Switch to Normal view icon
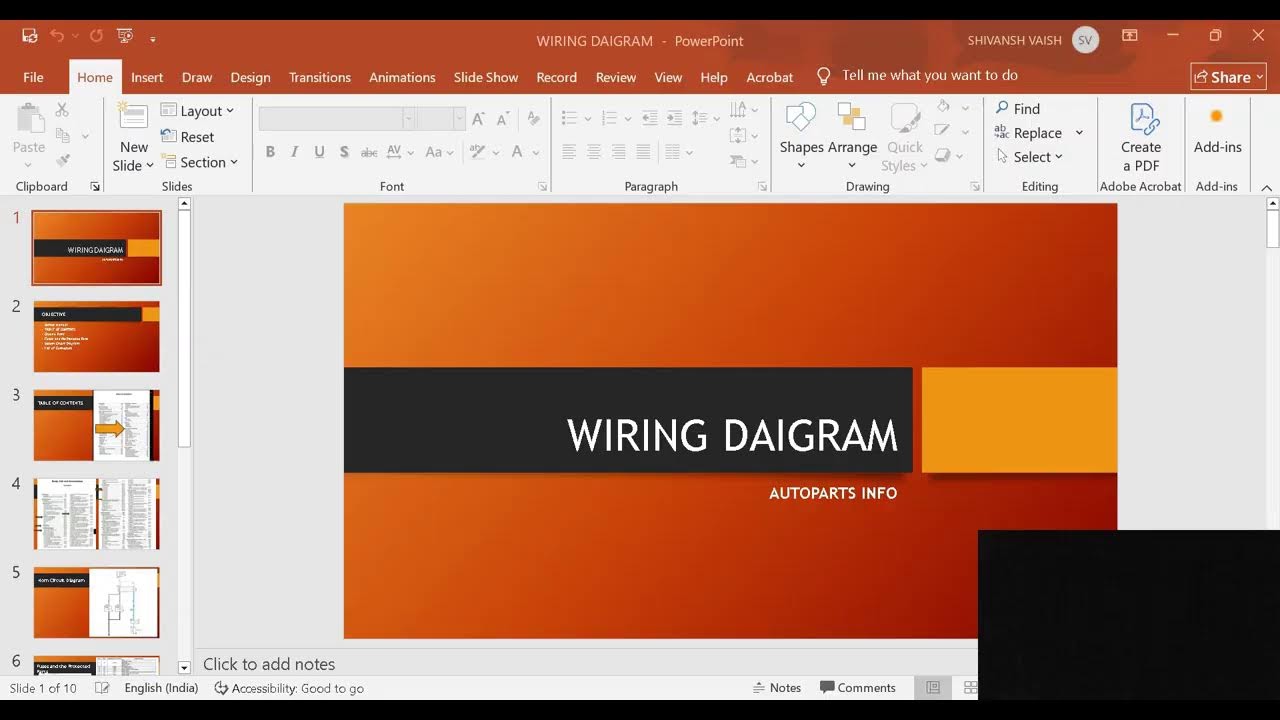The height and width of the screenshot is (720, 1280). pyautogui.click(x=933, y=688)
